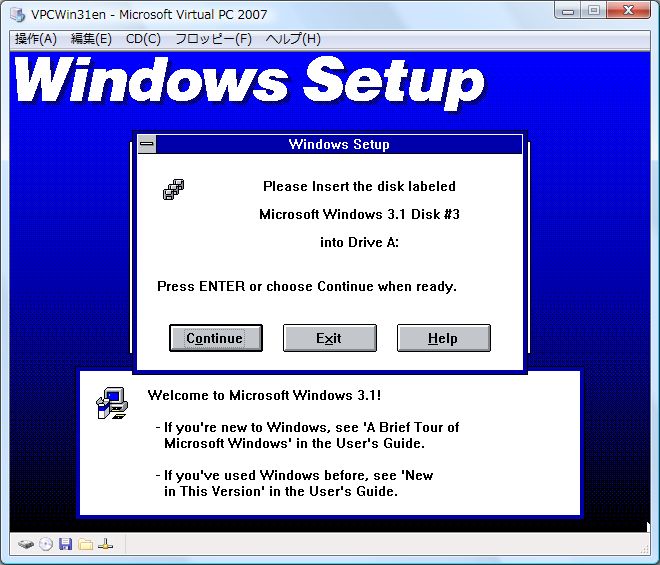660x565 pixels.
Task: Click the hard disk status bar icon
Action: [x=26, y=544]
